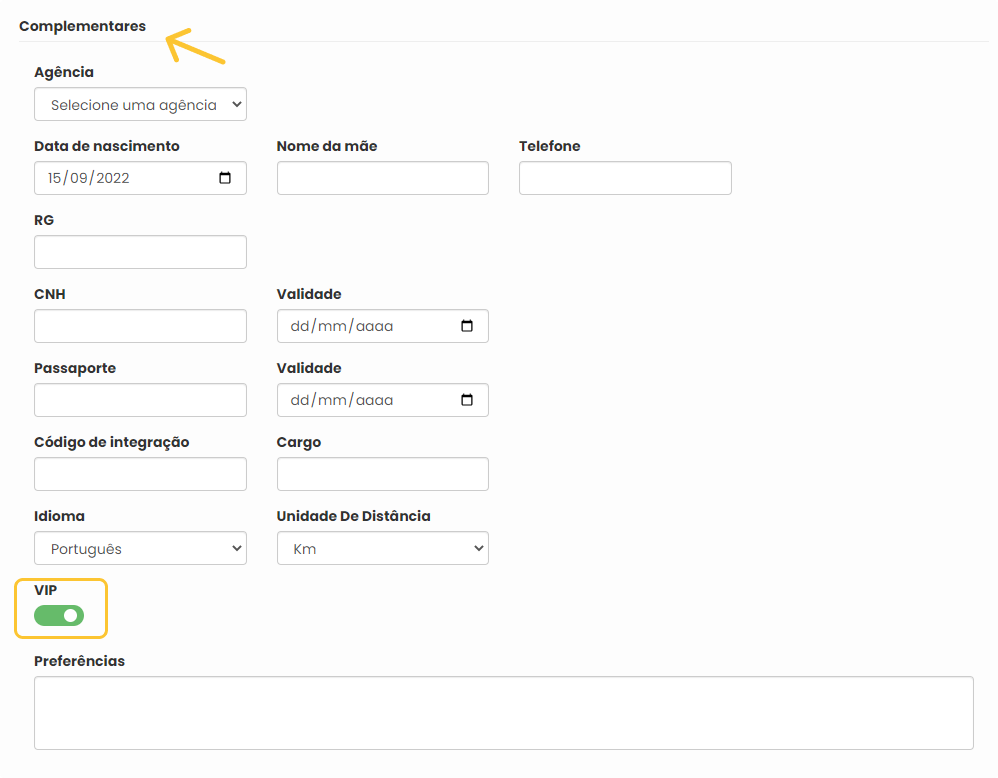Open calendar picker for Data de nascimento
998x778 pixels.
(225, 178)
